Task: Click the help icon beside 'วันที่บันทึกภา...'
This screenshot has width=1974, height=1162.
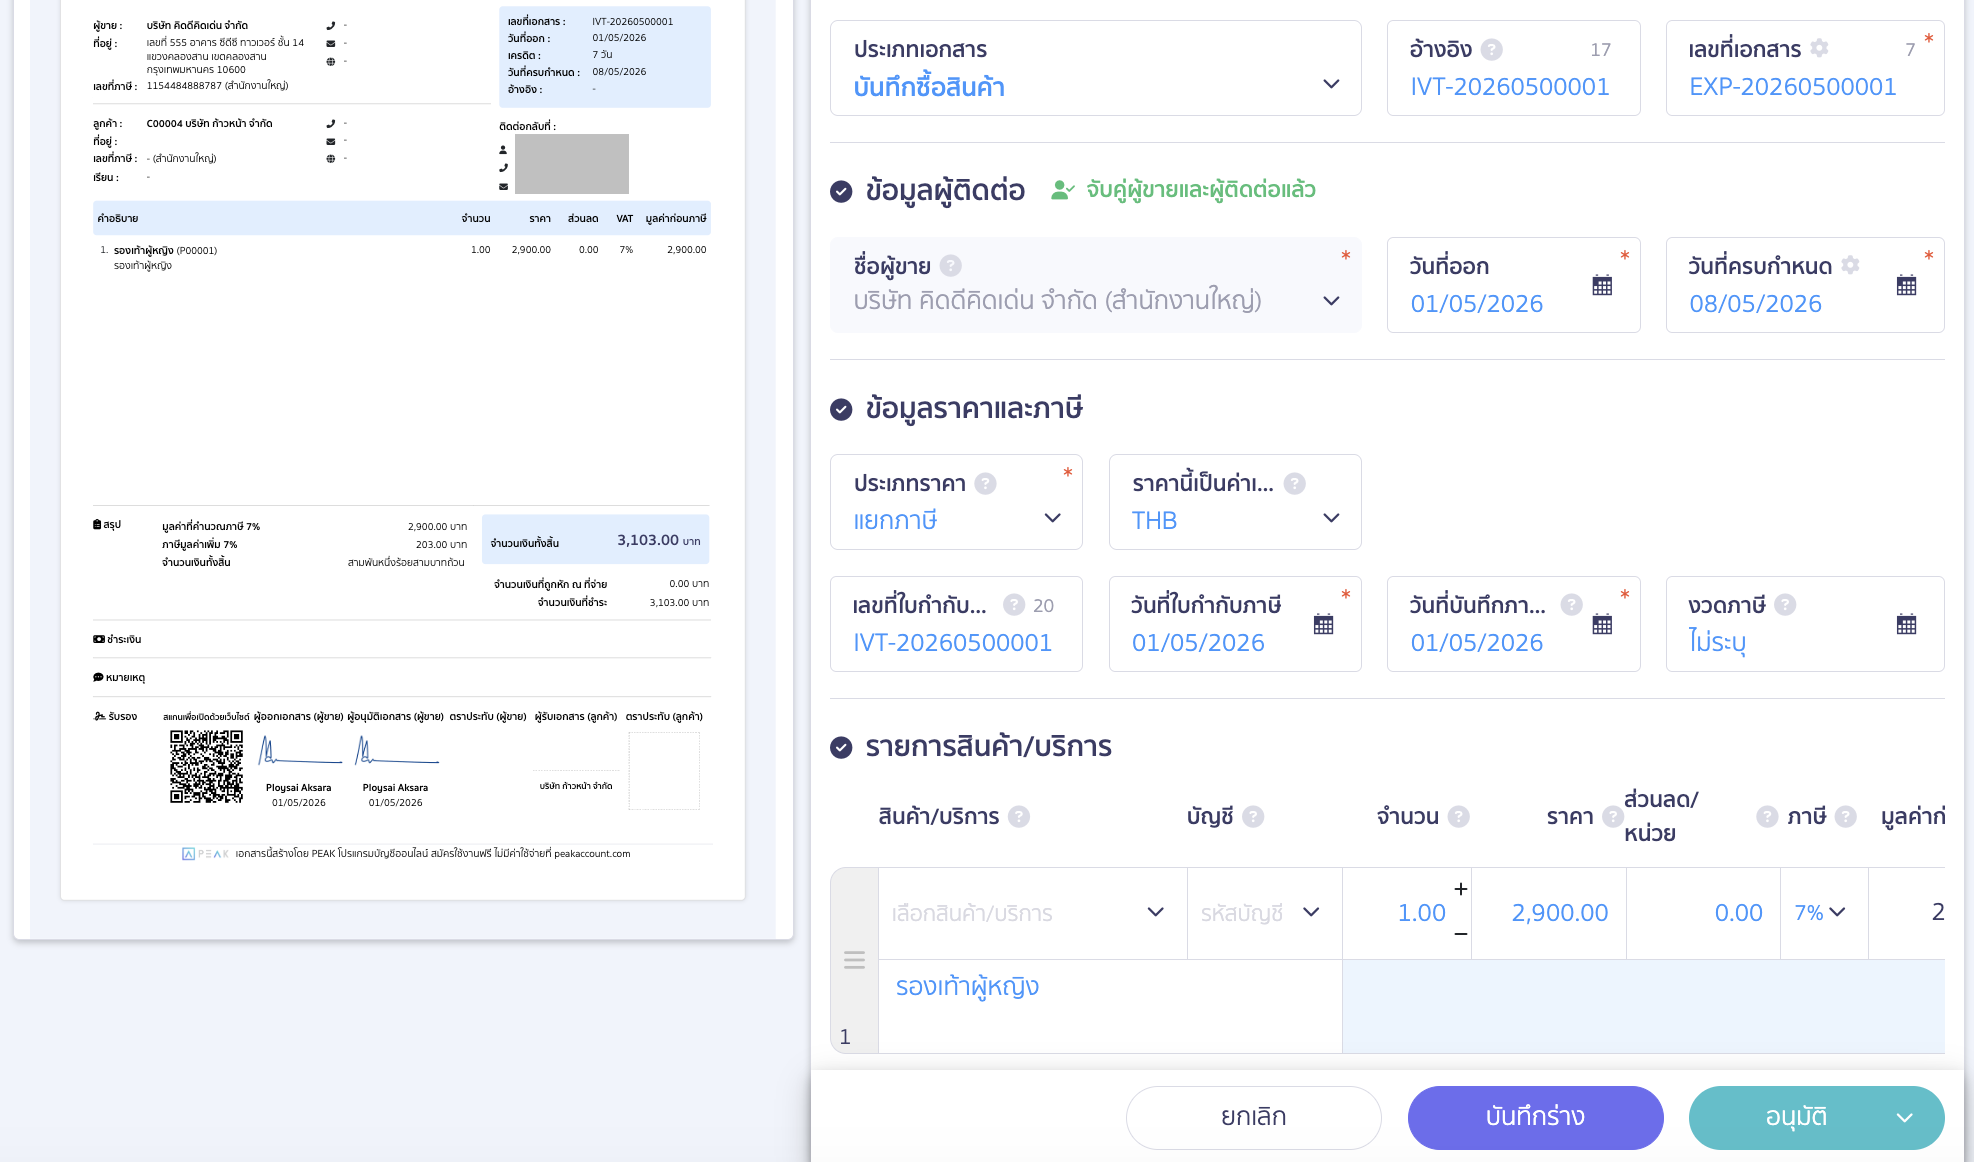Action: (x=1571, y=604)
